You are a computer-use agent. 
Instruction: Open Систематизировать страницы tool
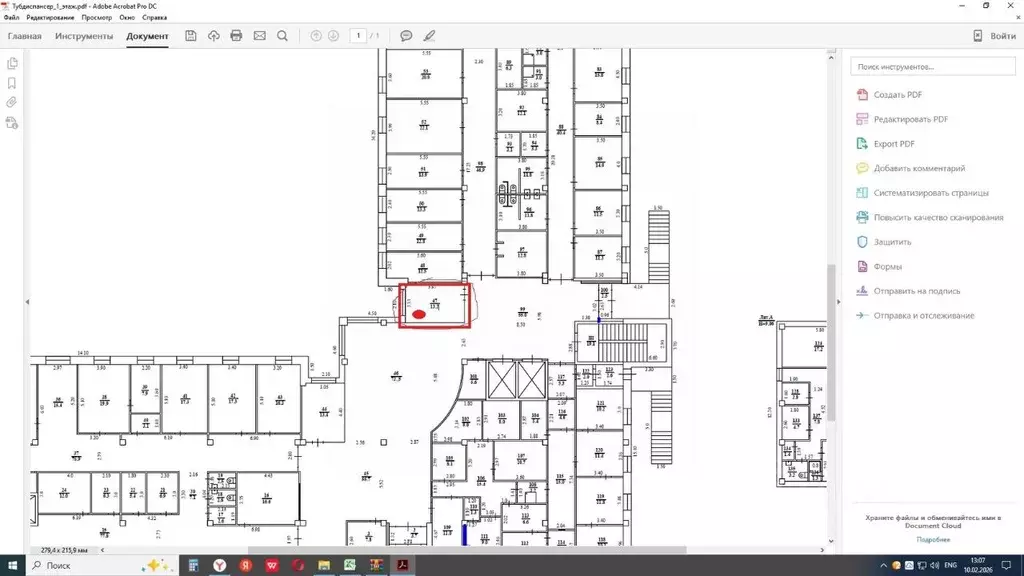(922, 193)
